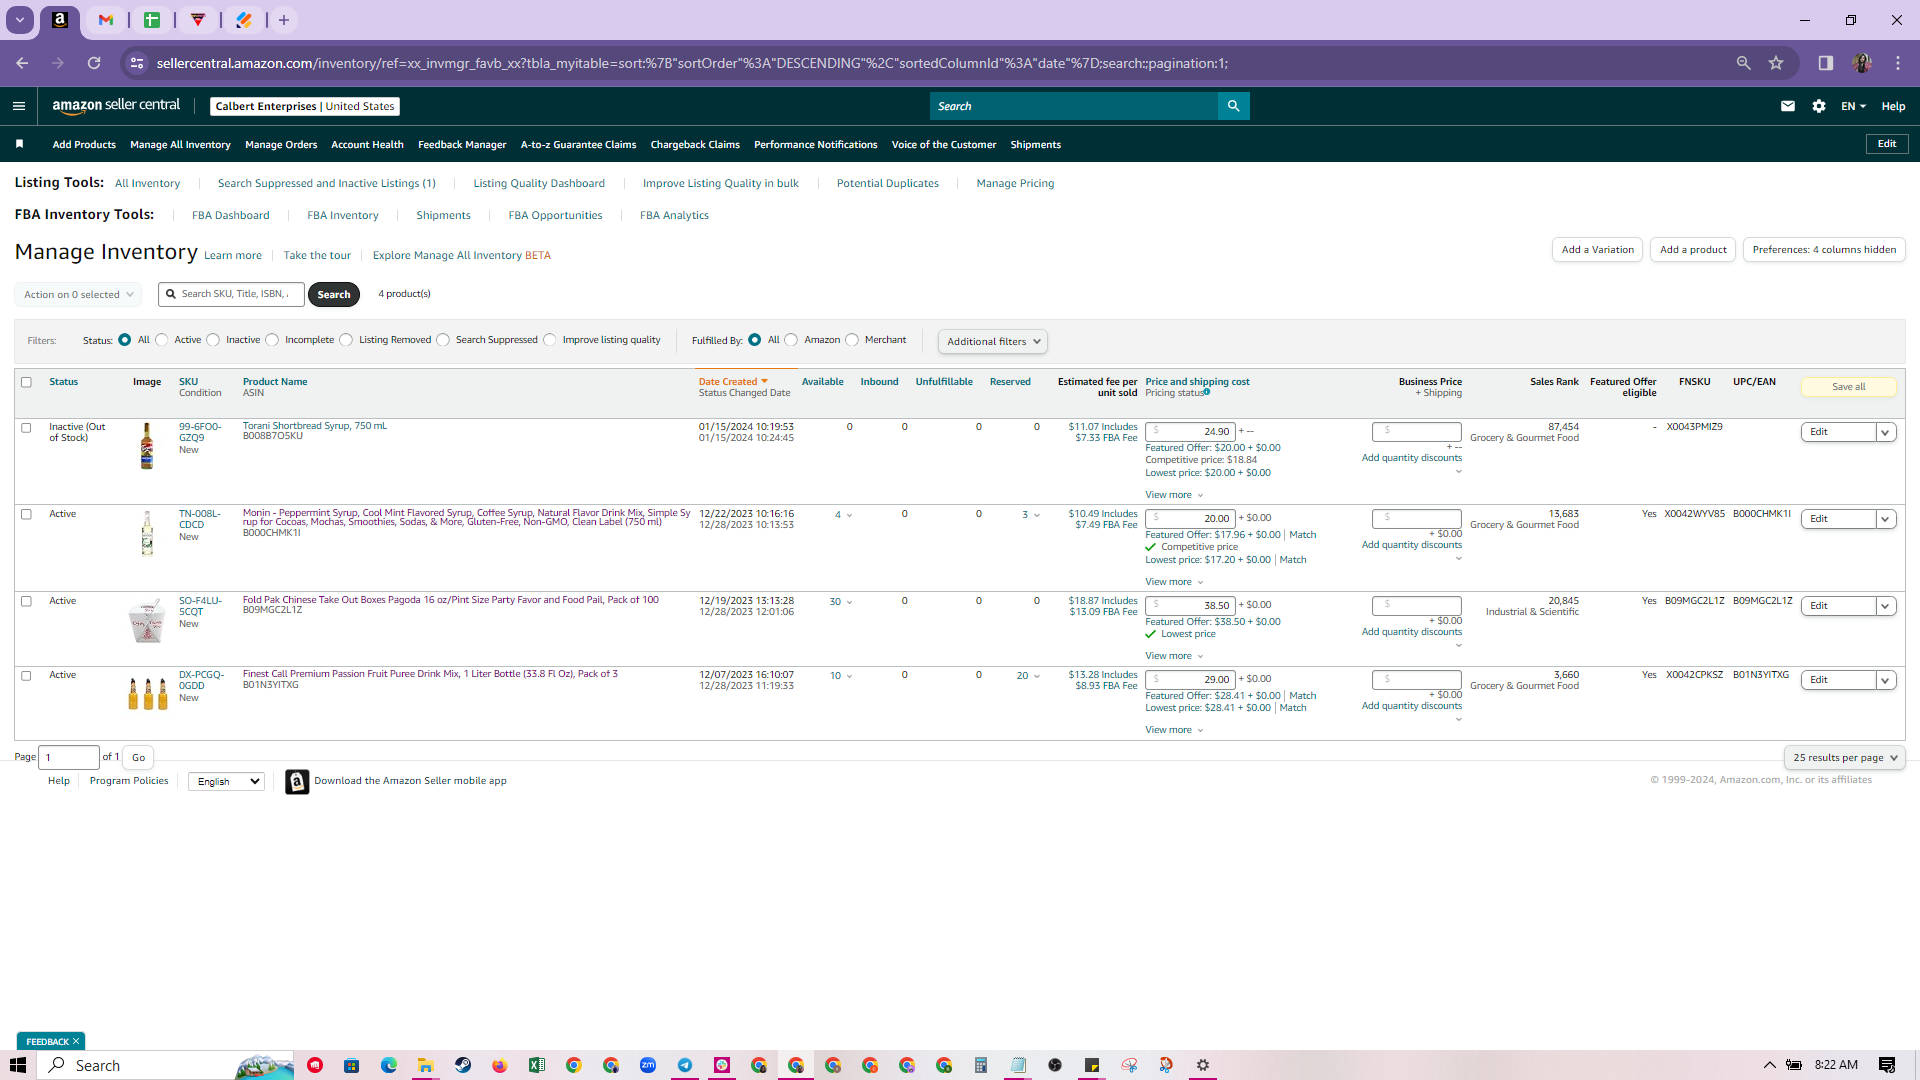Select the Finest Call Passion Fruit checkbox
The width and height of the screenshot is (1920, 1080).
27,676
